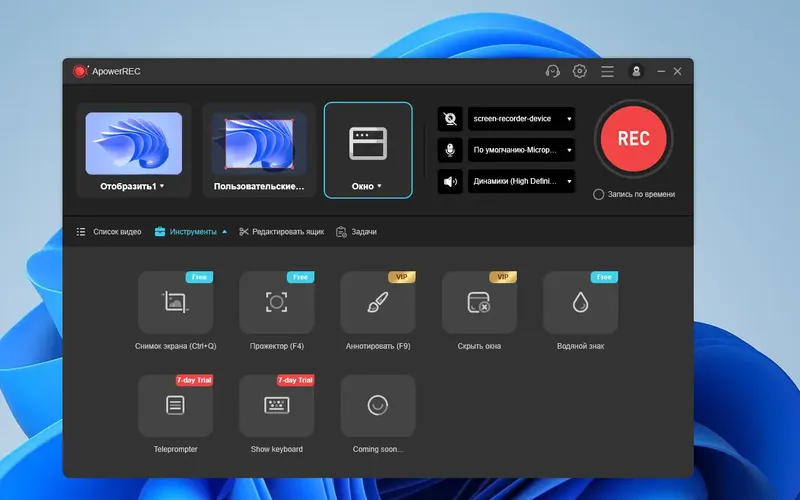800x500 pixels.
Task: Click the ApowerREC logo icon
Action: coord(80,71)
